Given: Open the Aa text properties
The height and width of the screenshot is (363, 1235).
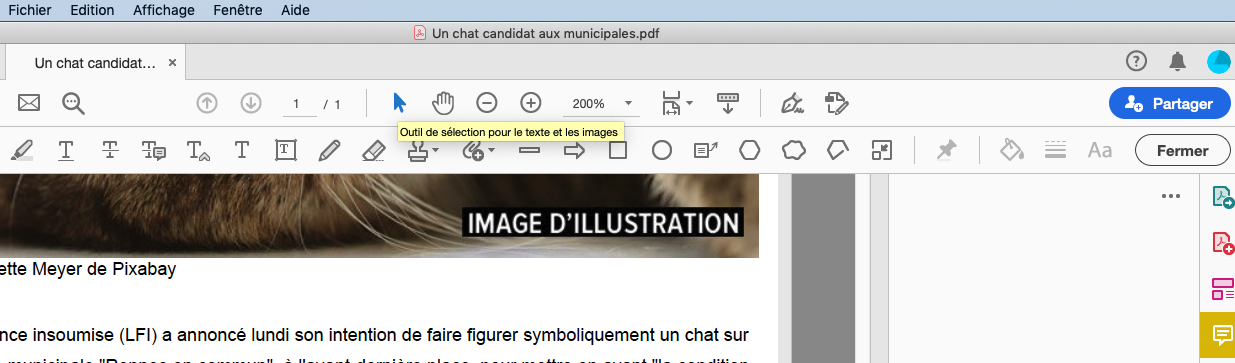Looking at the screenshot, I should click(1100, 150).
